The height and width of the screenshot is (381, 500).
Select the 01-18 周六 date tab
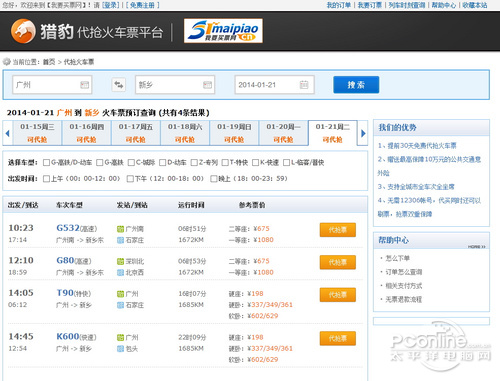(x=185, y=133)
